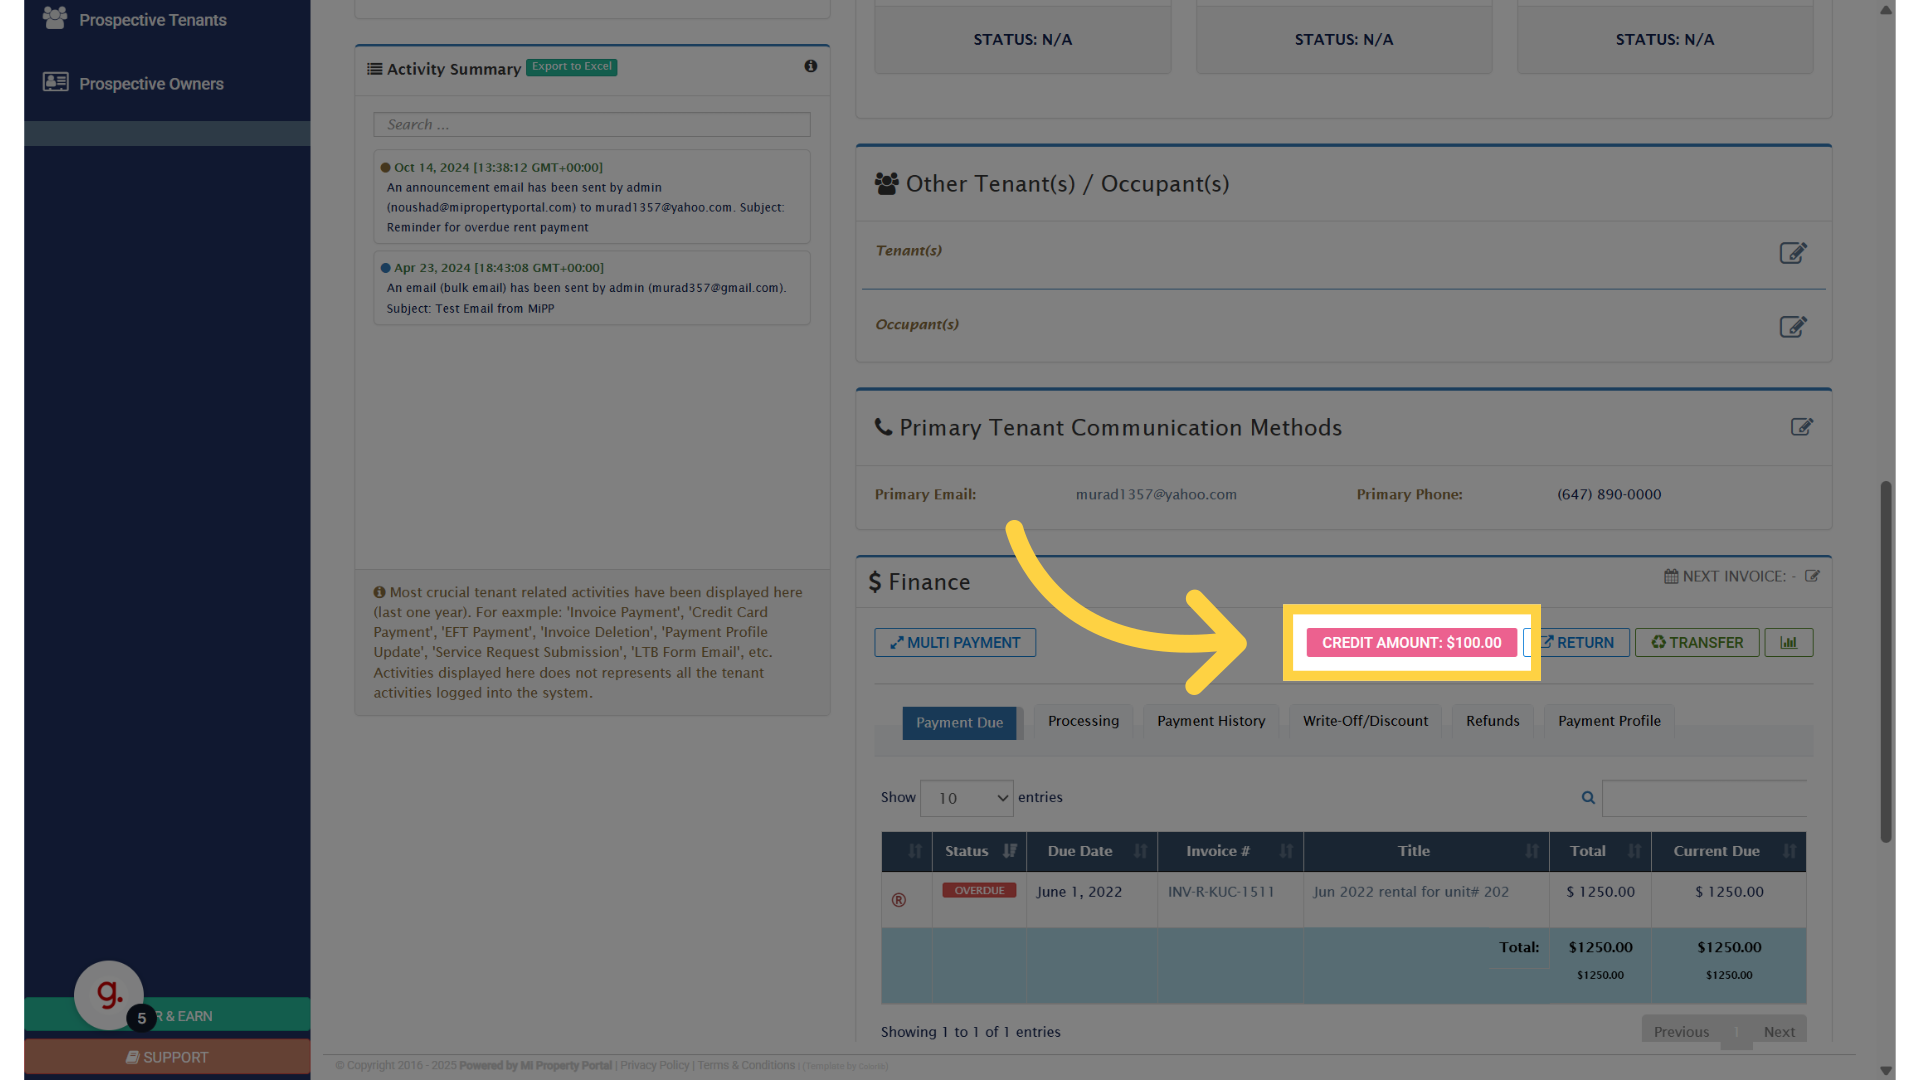The image size is (1920, 1080).
Task: Click the Finance dollar sign icon
Action: [875, 582]
